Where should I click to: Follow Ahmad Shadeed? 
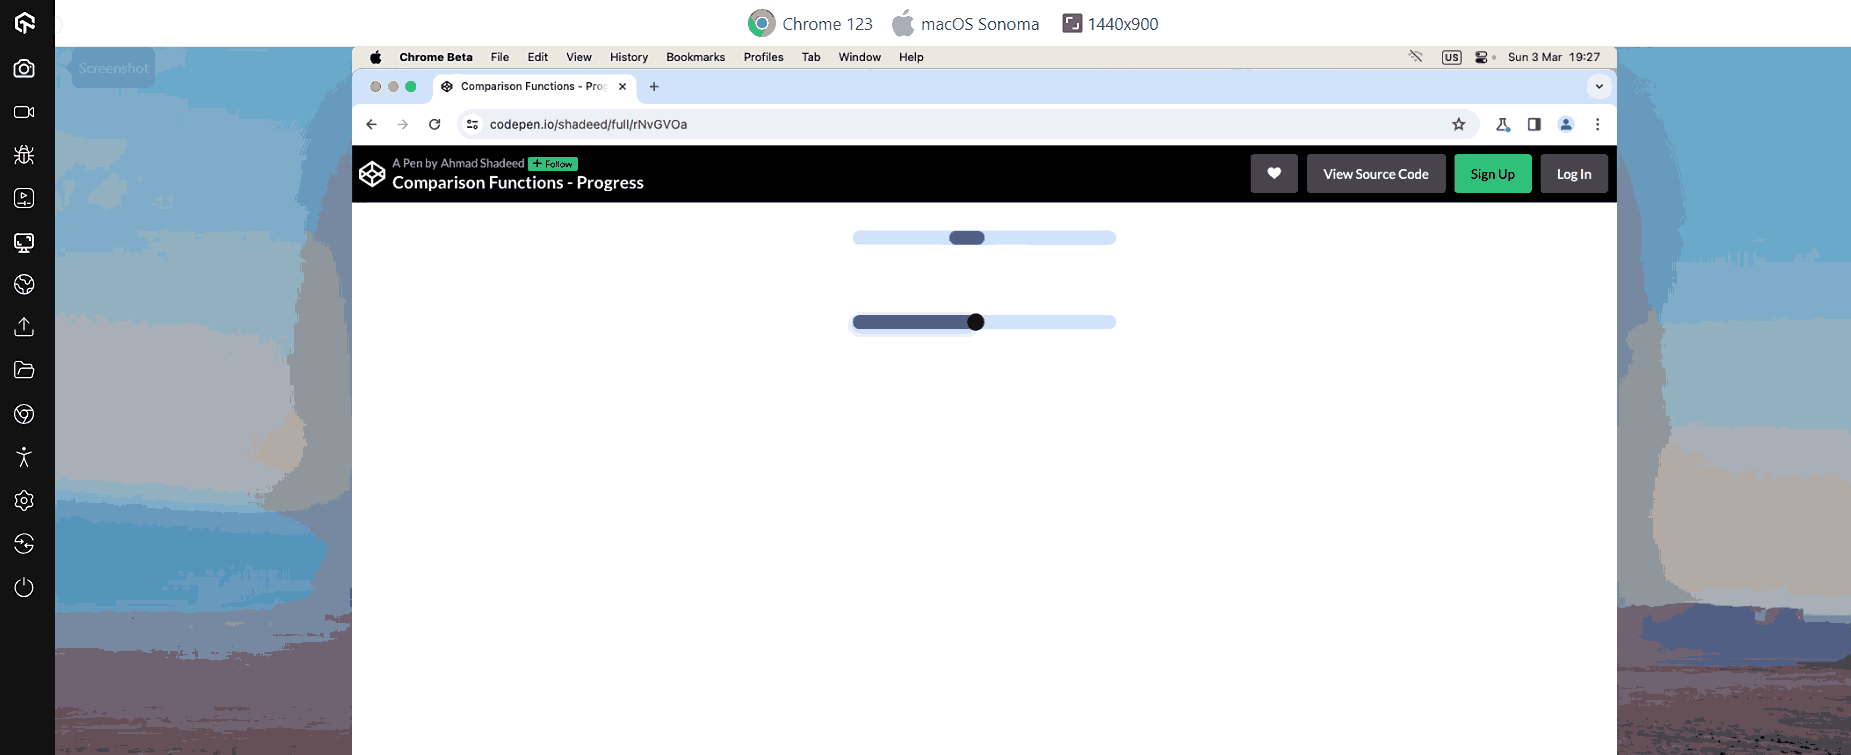[x=553, y=164]
